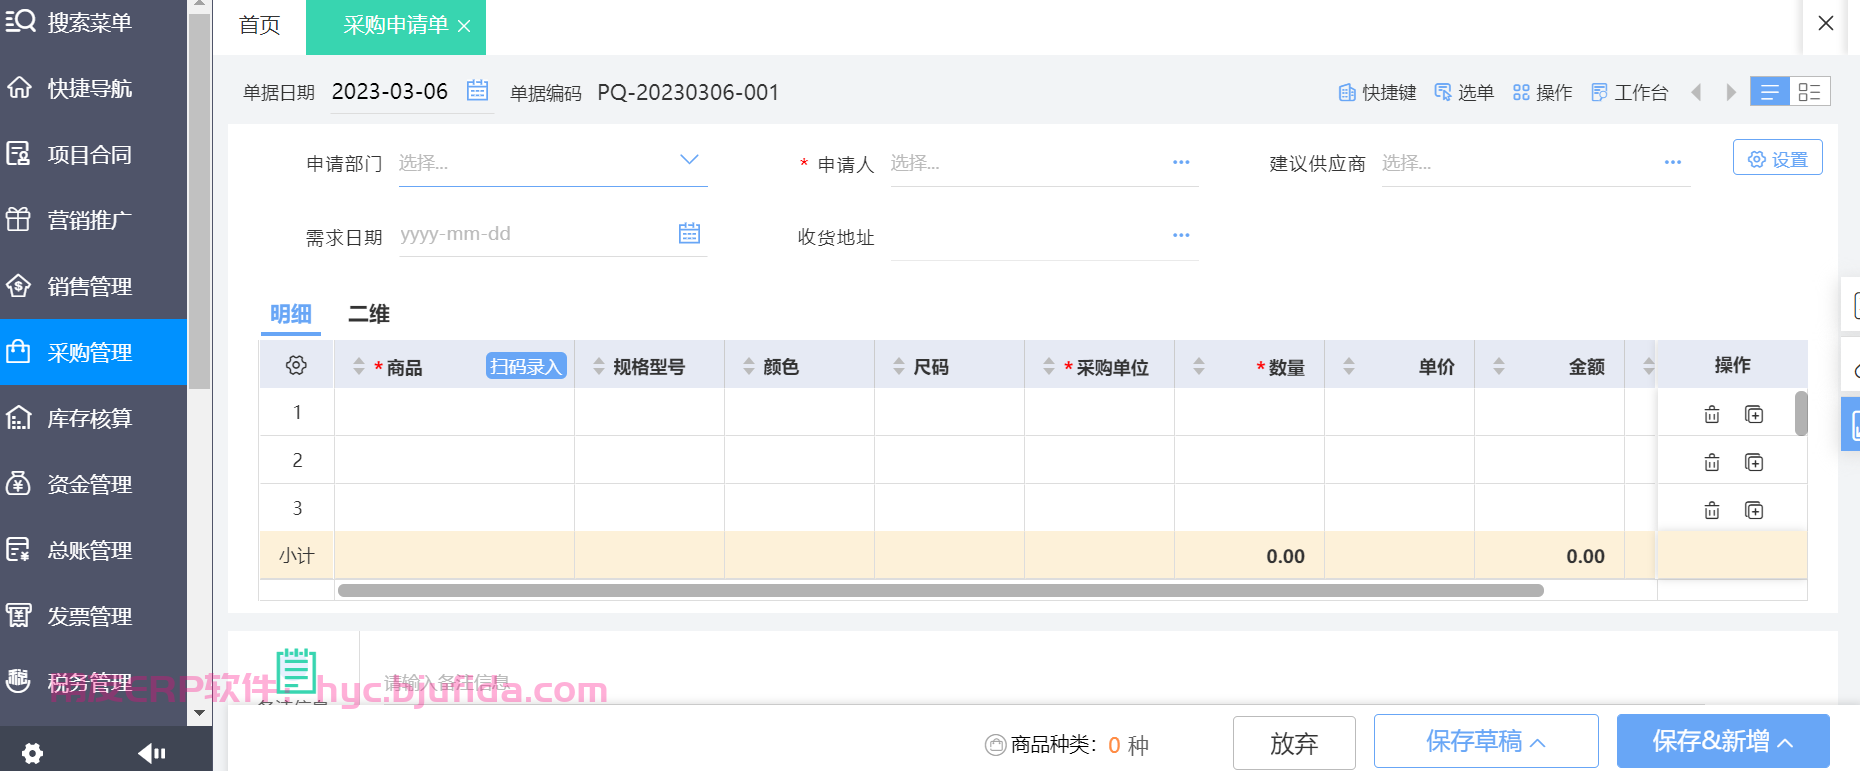This screenshot has height=771, width=1860.
Task: Delete row 2 with trash icon
Action: (x=1712, y=462)
